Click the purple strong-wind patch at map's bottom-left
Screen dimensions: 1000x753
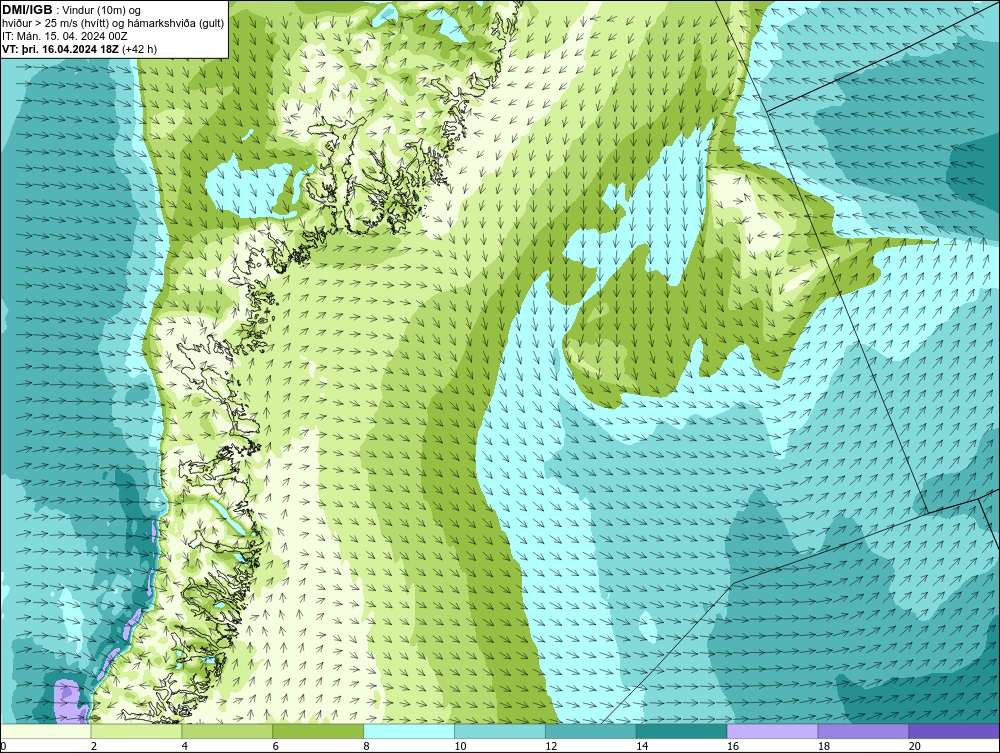(69, 701)
